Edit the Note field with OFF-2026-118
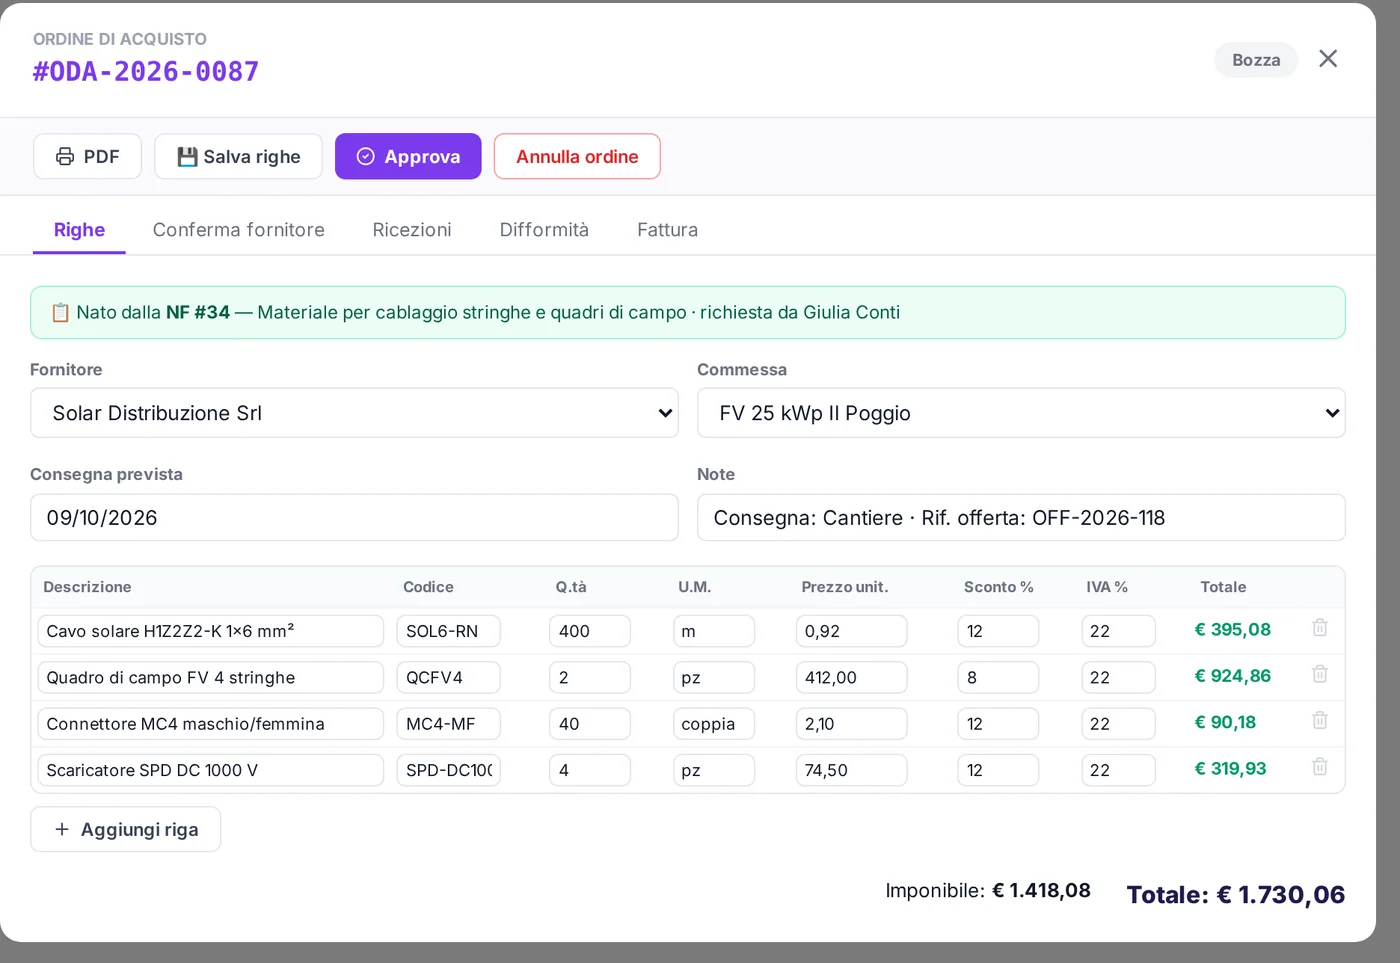 [x=1021, y=518]
